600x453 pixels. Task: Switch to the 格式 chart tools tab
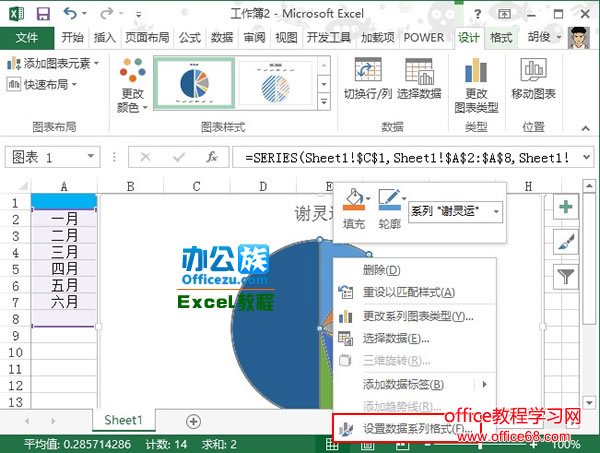click(501, 37)
